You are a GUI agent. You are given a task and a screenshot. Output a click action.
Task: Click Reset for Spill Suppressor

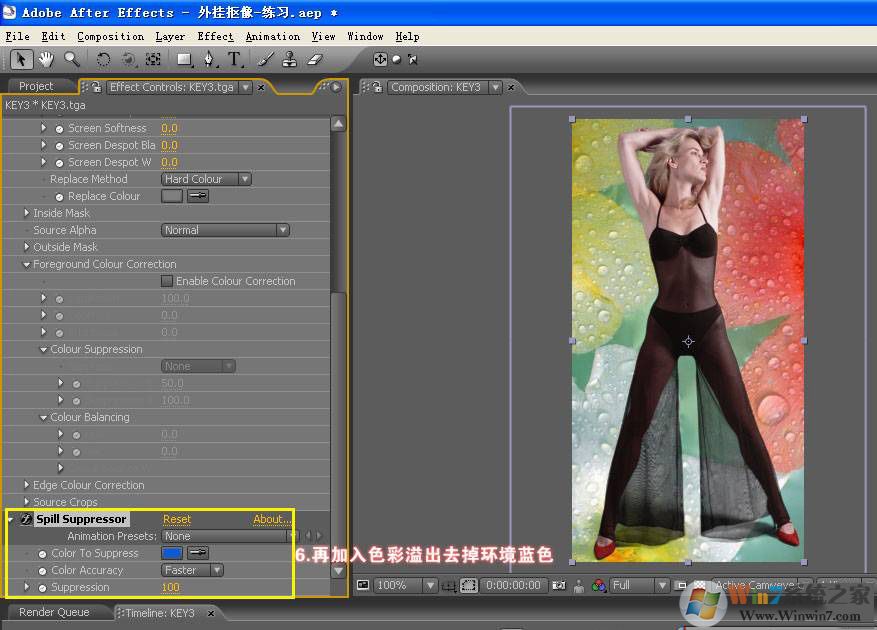point(177,519)
